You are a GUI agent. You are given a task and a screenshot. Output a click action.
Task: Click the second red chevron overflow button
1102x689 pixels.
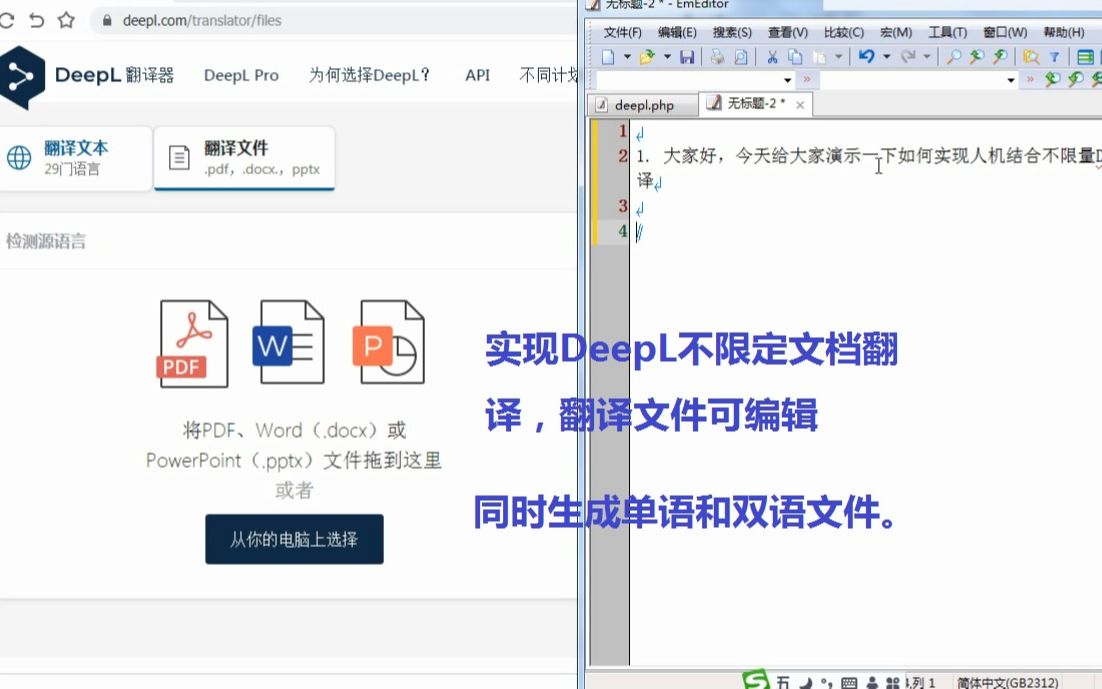pos(1030,79)
